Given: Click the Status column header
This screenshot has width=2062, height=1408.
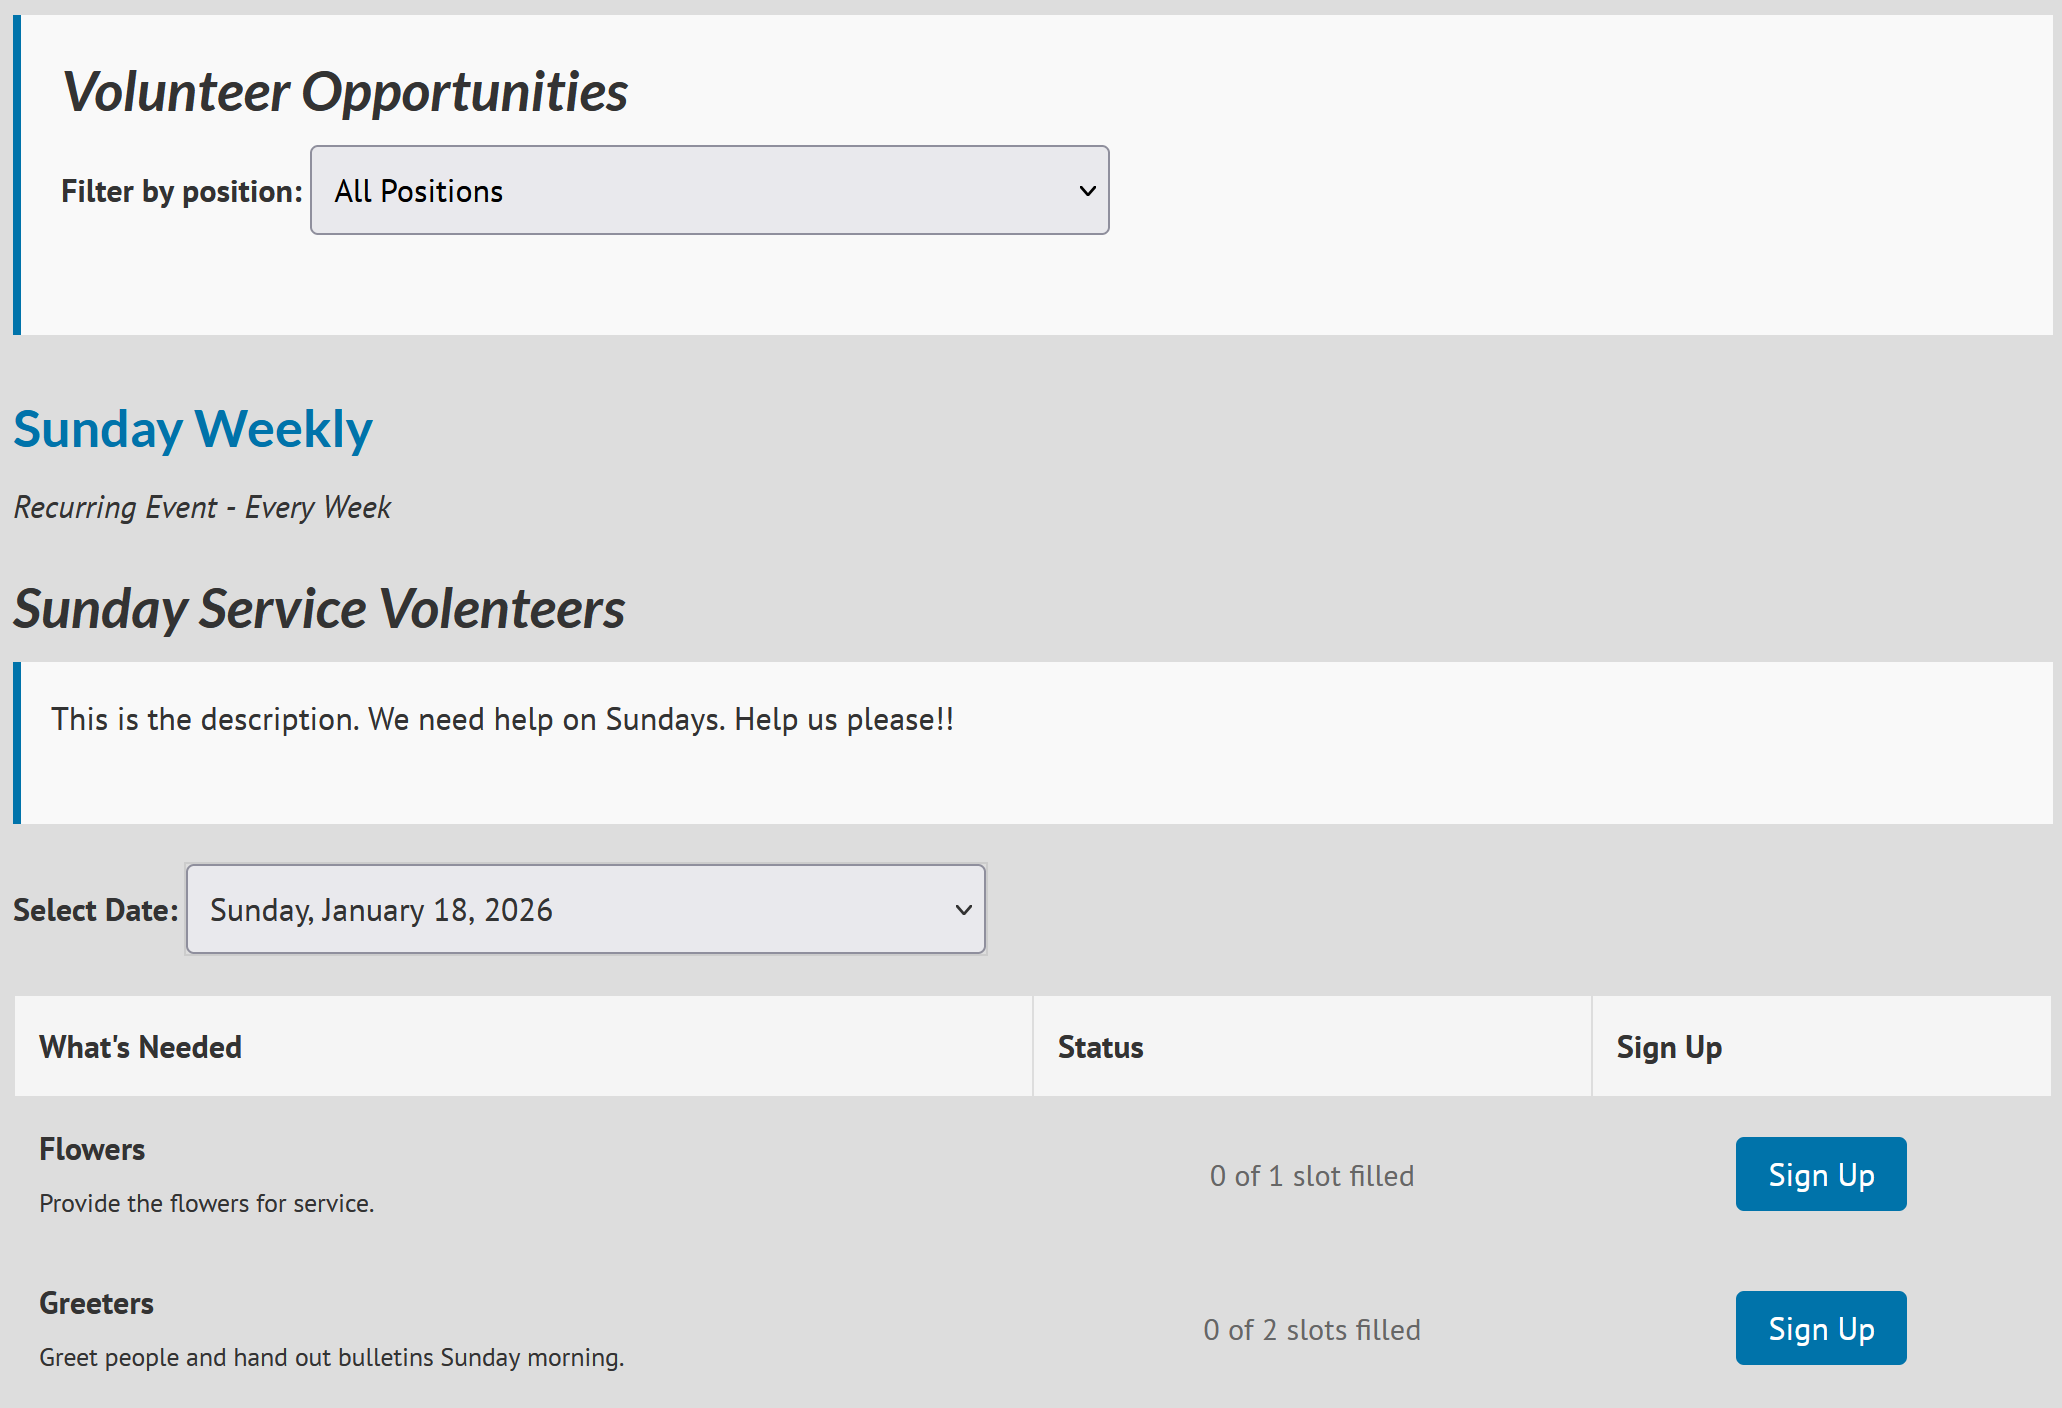Looking at the screenshot, I should tap(1100, 1047).
